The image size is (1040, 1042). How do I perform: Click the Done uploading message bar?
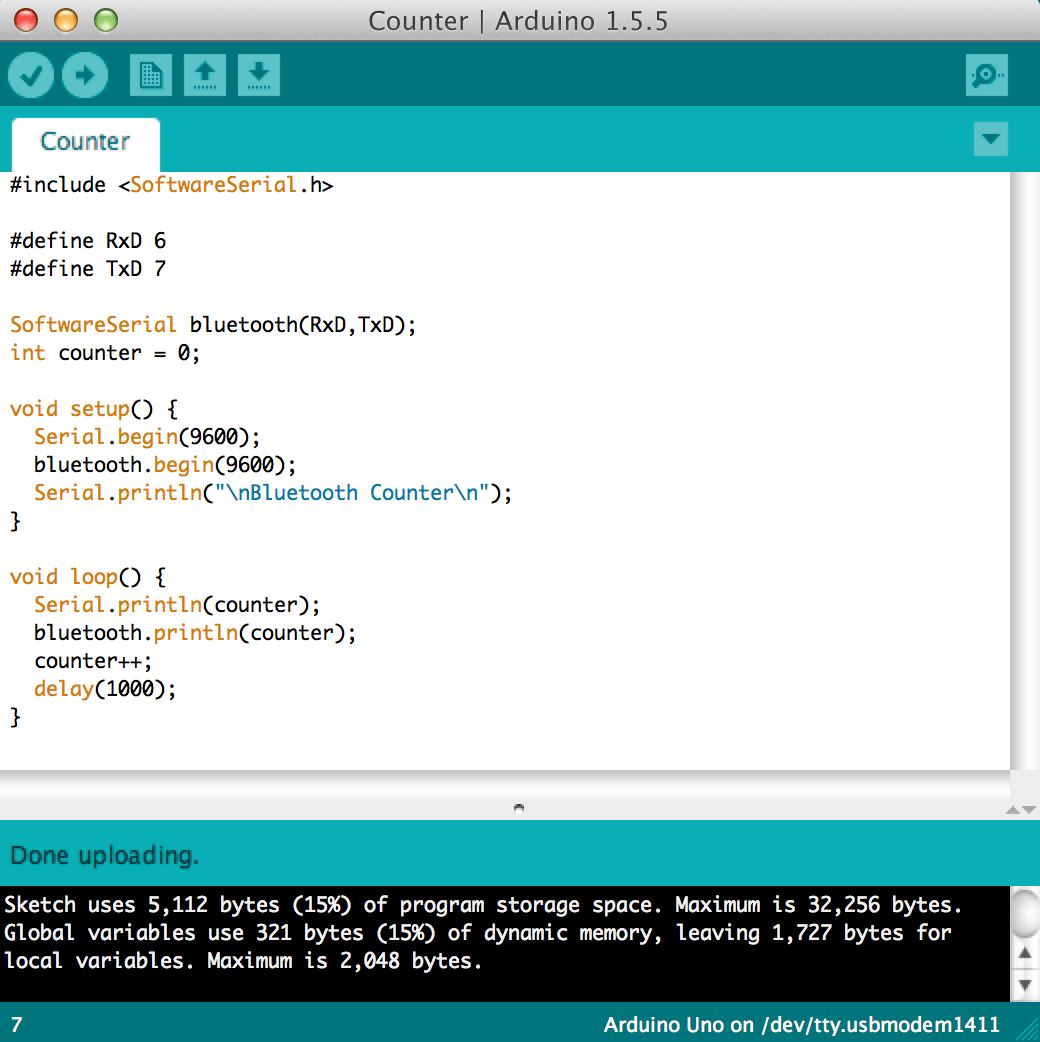(100, 855)
